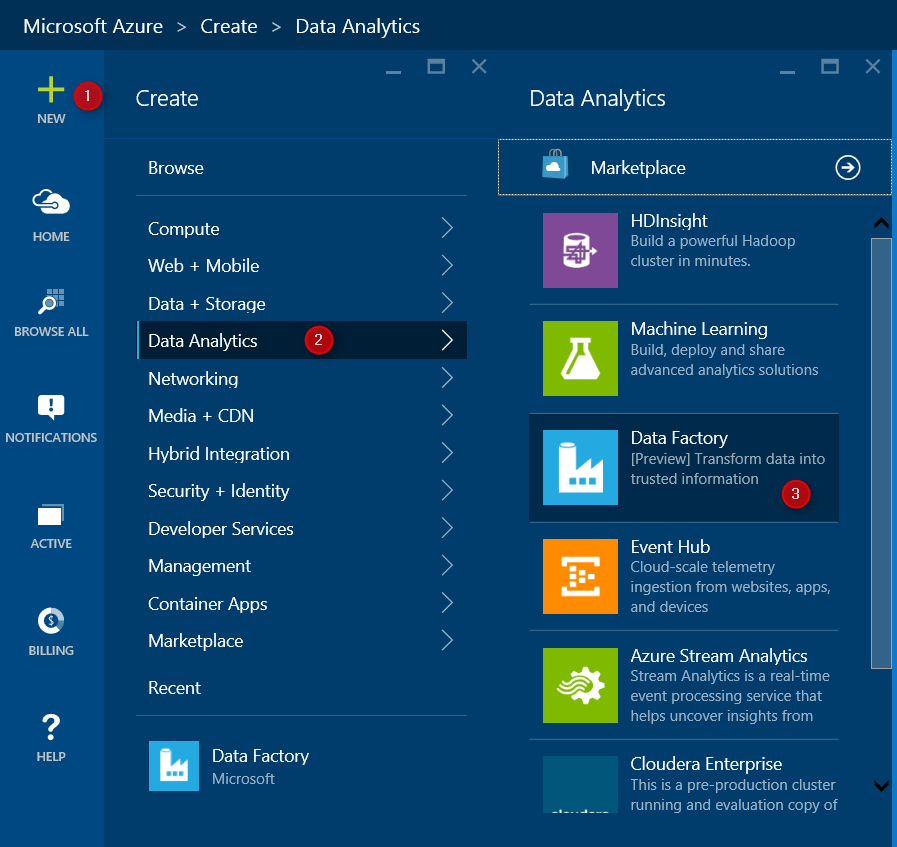897x847 pixels.
Task: Open recent Data Factory Microsoft item
Action: 302,766
